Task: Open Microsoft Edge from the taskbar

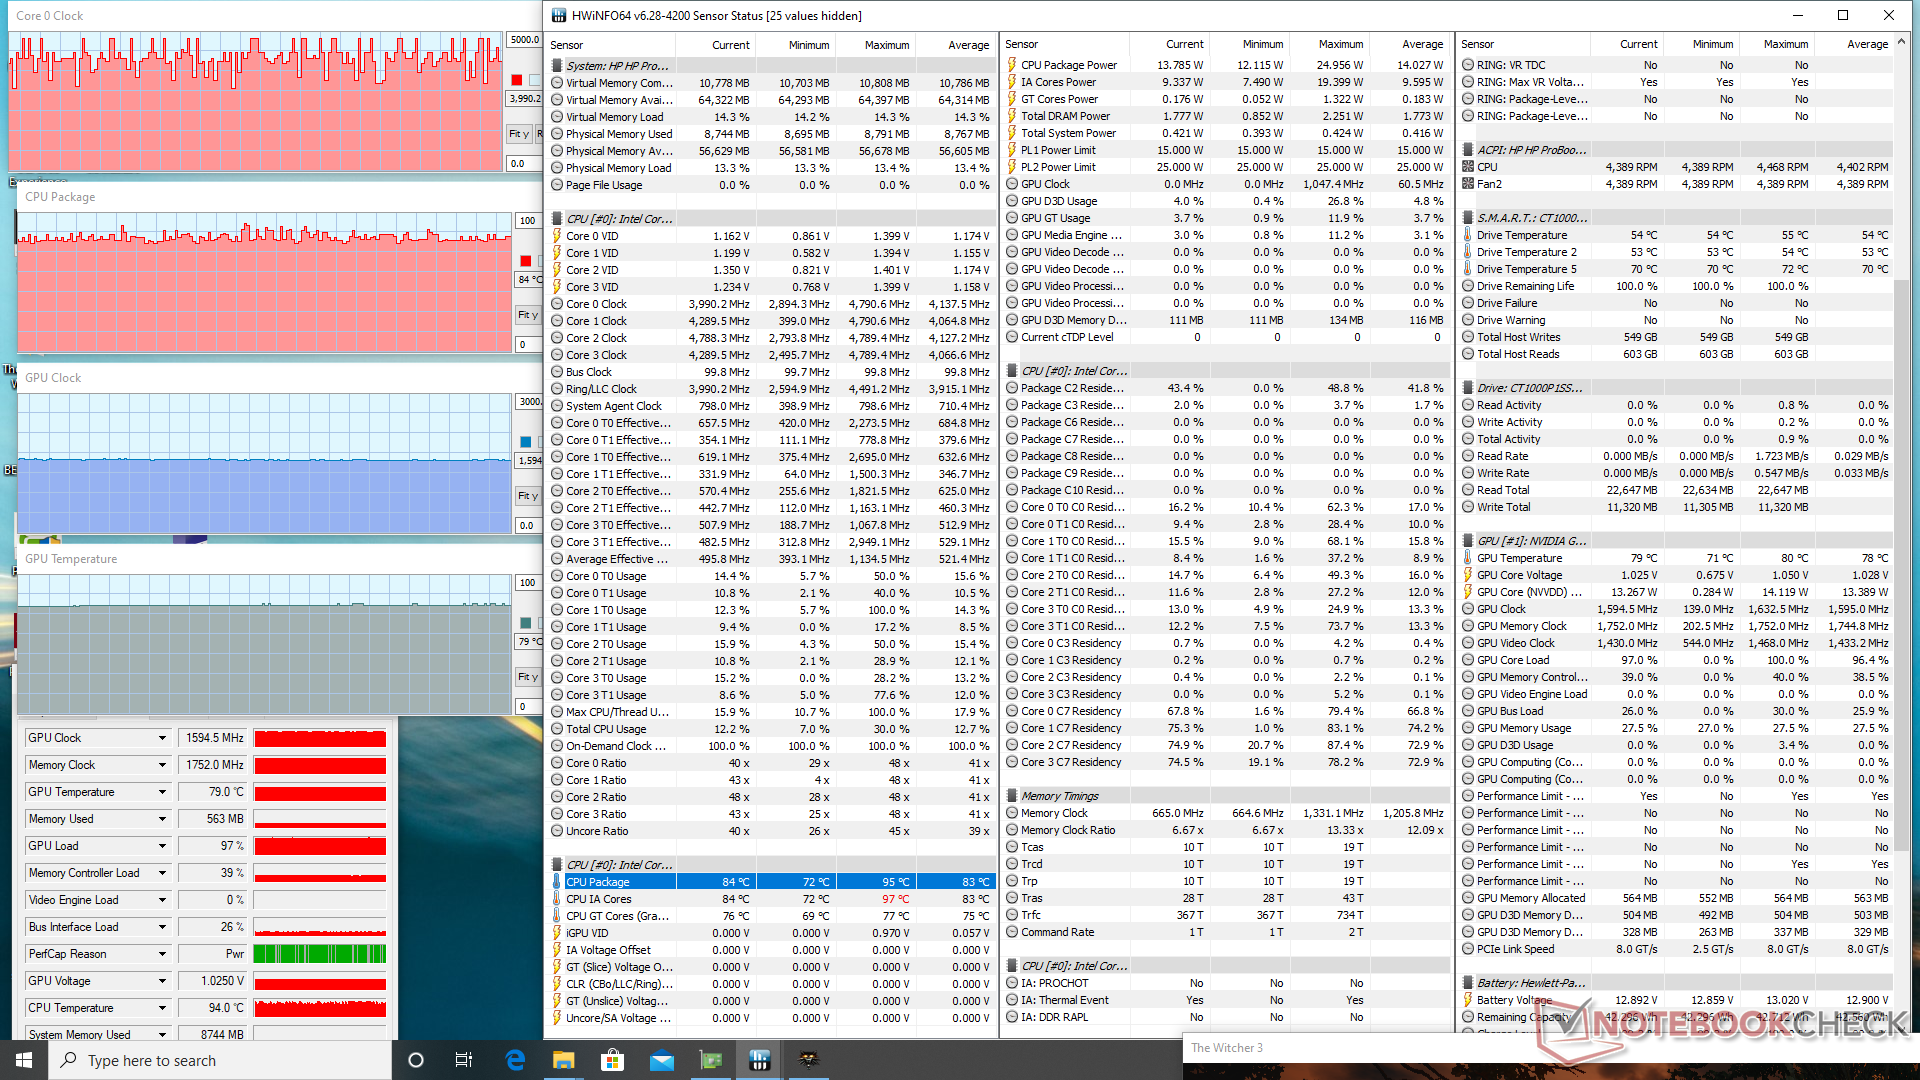Action: click(515, 1060)
